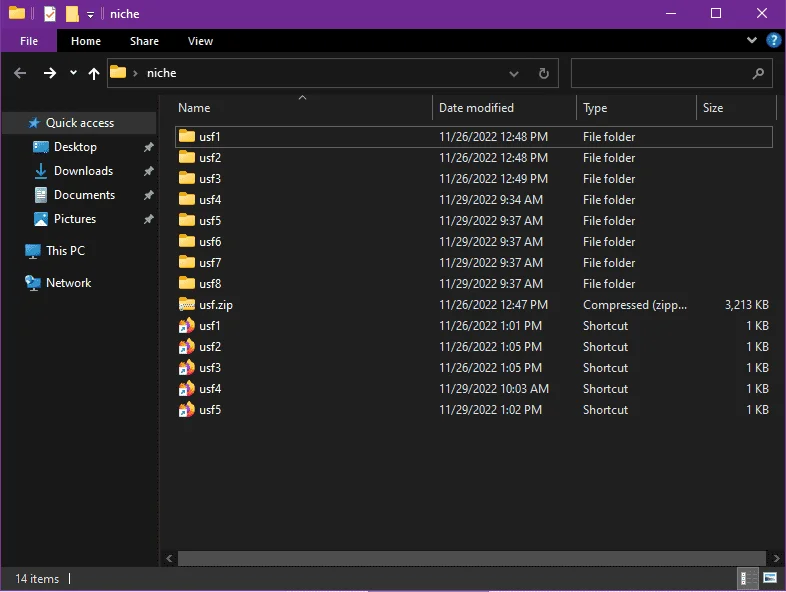Screen dimensions: 786x592
Task: Click the pin icon next to Downloads
Action: (148, 171)
